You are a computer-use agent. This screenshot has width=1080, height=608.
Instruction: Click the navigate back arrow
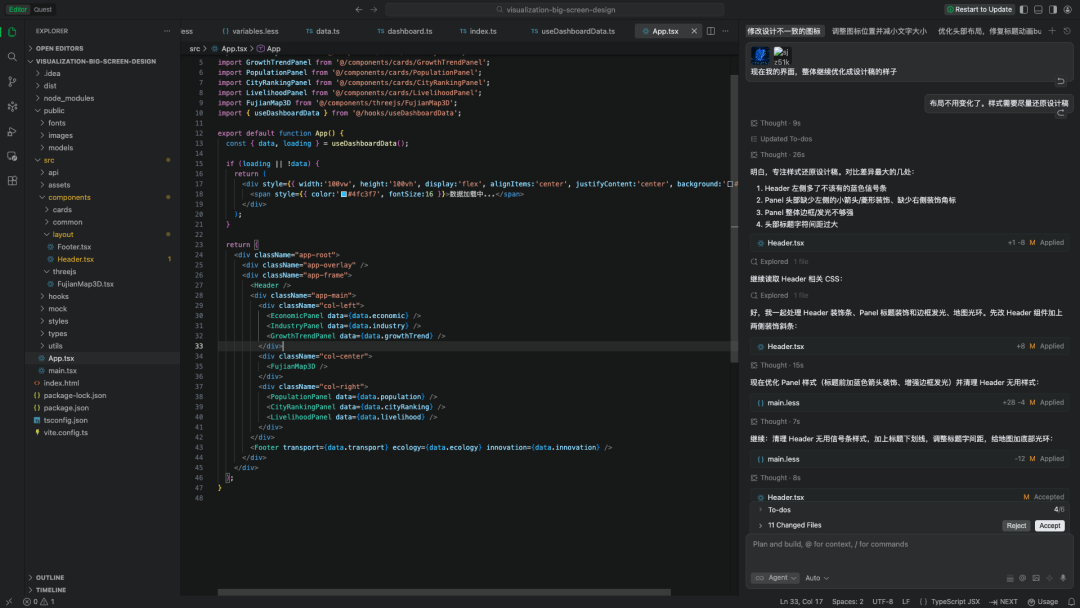(359, 10)
